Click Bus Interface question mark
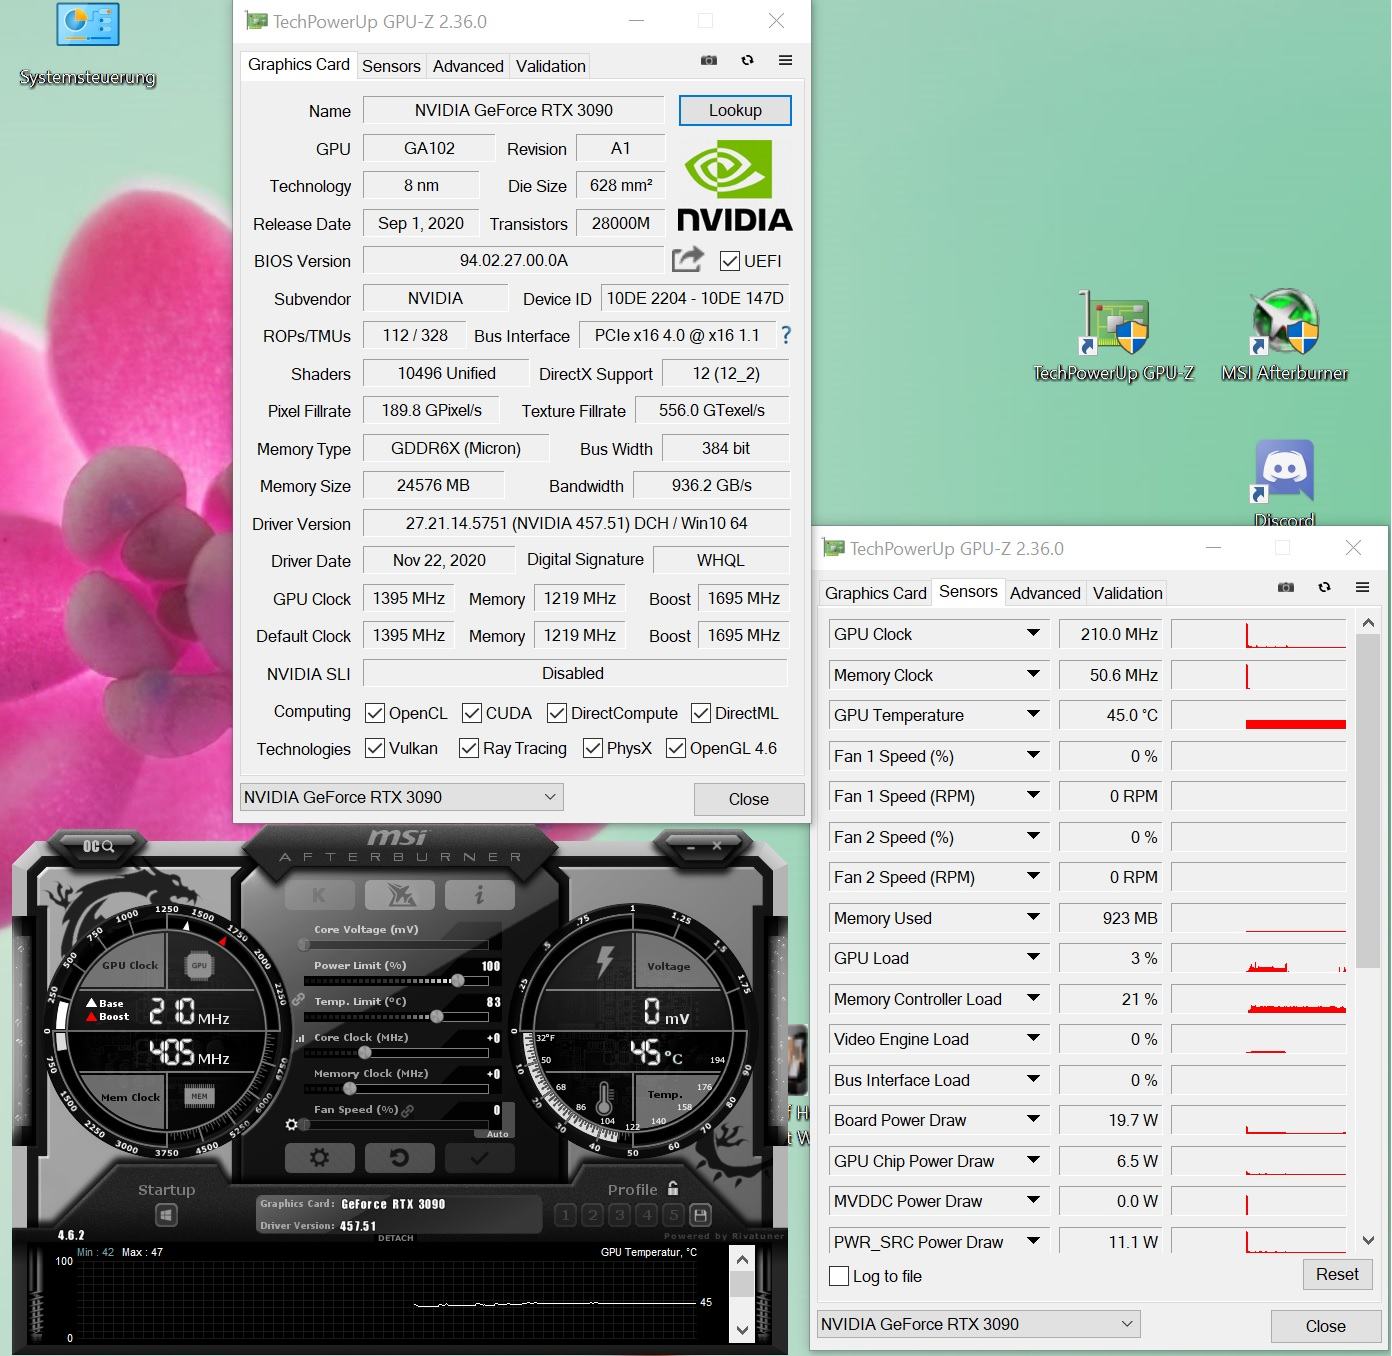This screenshot has height=1356, width=1392. [786, 335]
